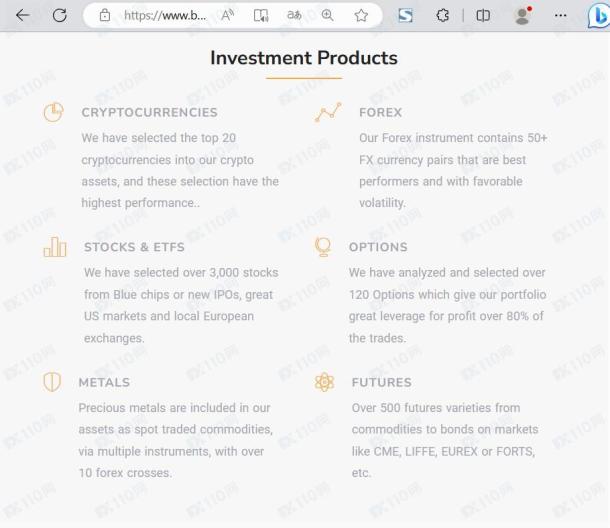
Task: Reload the page with the refresh icon
Action: (x=60, y=16)
